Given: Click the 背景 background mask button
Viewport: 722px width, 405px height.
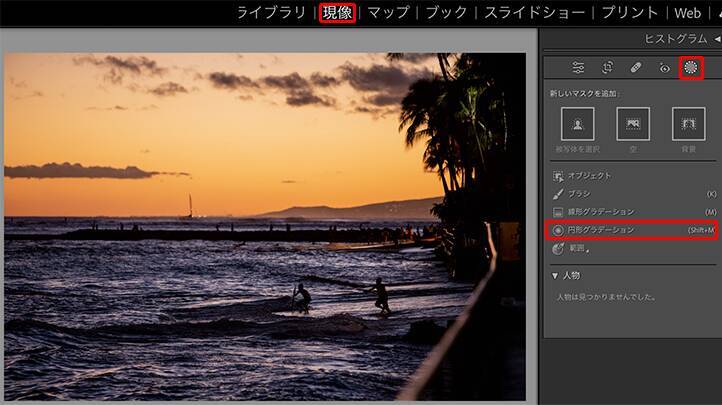Looking at the screenshot, I should pos(688,124).
